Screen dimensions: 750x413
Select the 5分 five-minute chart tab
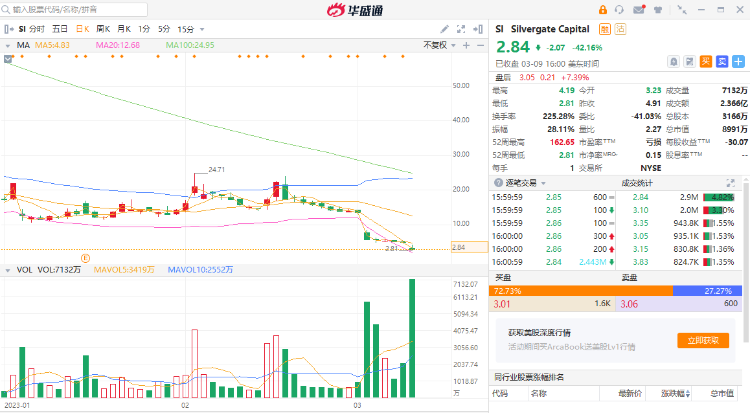pos(164,29)
